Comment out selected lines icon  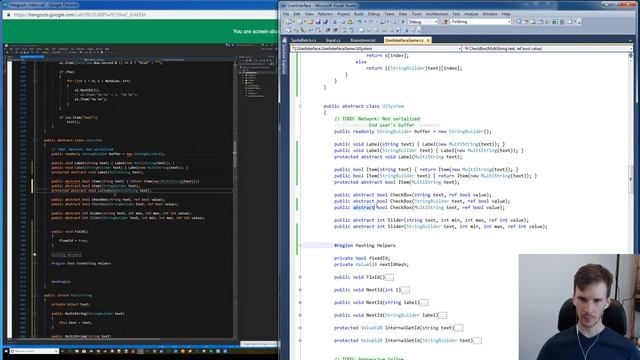coord(344,30)
